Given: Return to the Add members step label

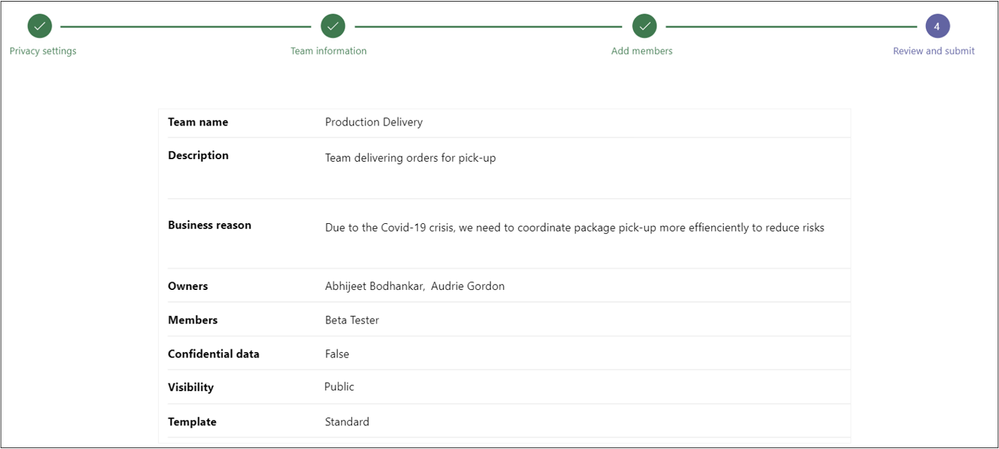Looking at the screenshot, I should 641,51.
